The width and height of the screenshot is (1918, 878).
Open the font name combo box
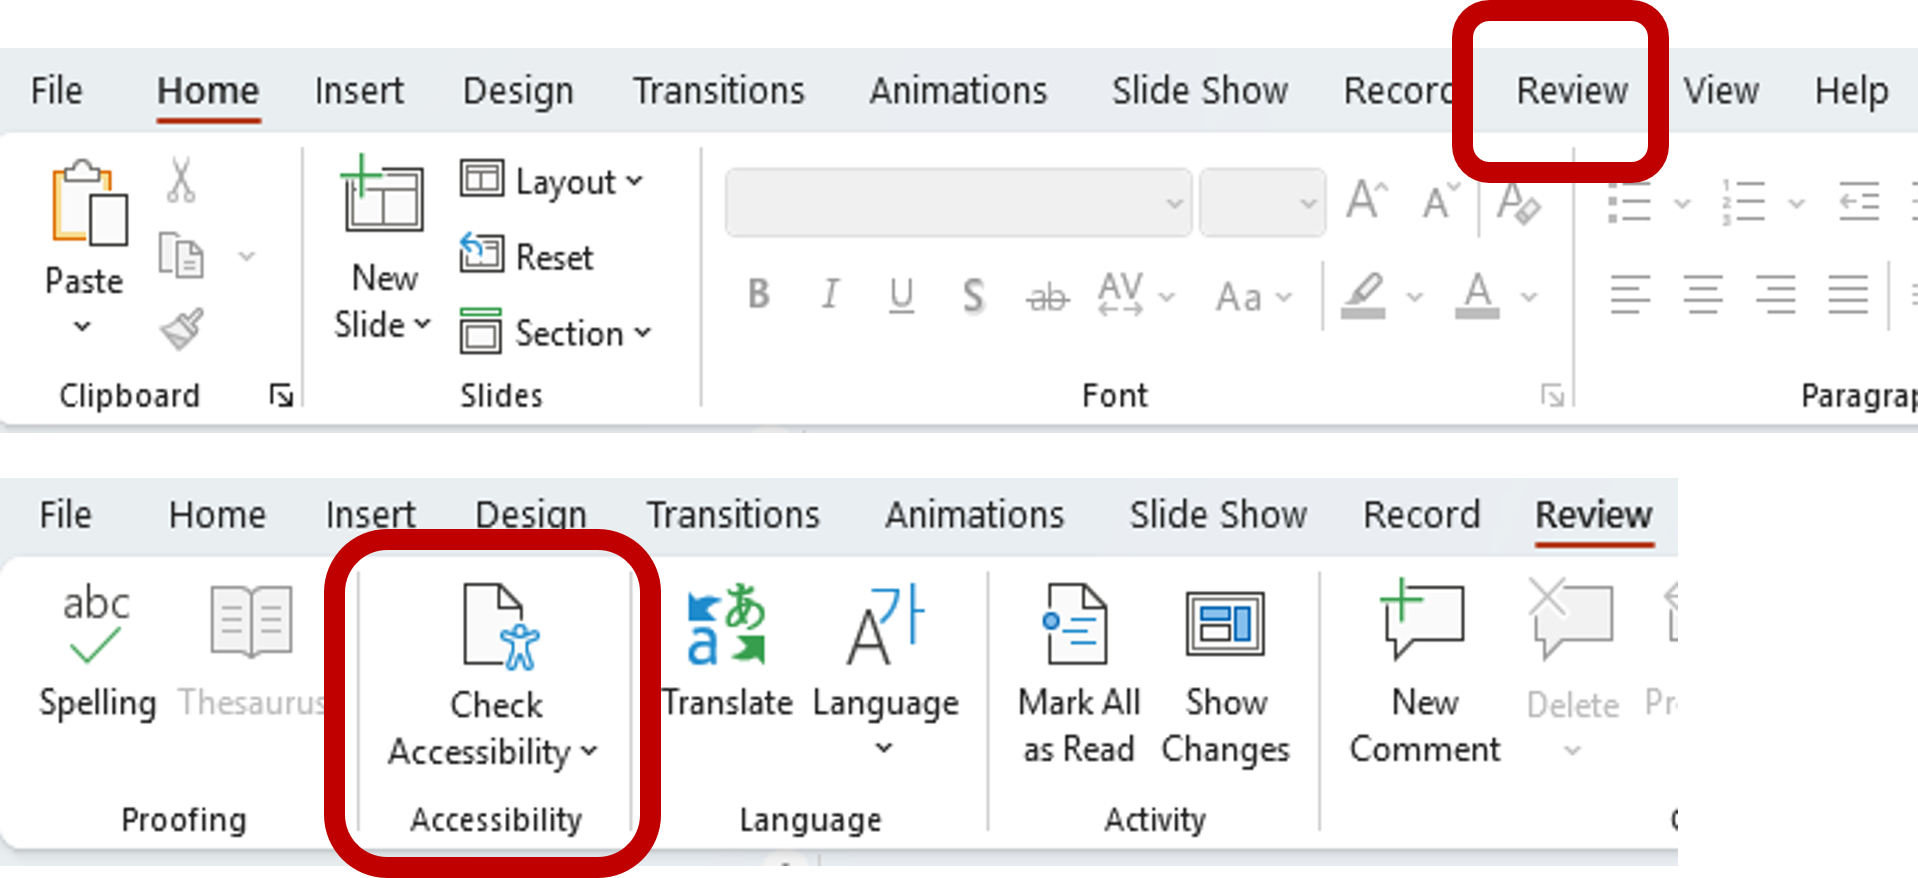click(958, 203)
